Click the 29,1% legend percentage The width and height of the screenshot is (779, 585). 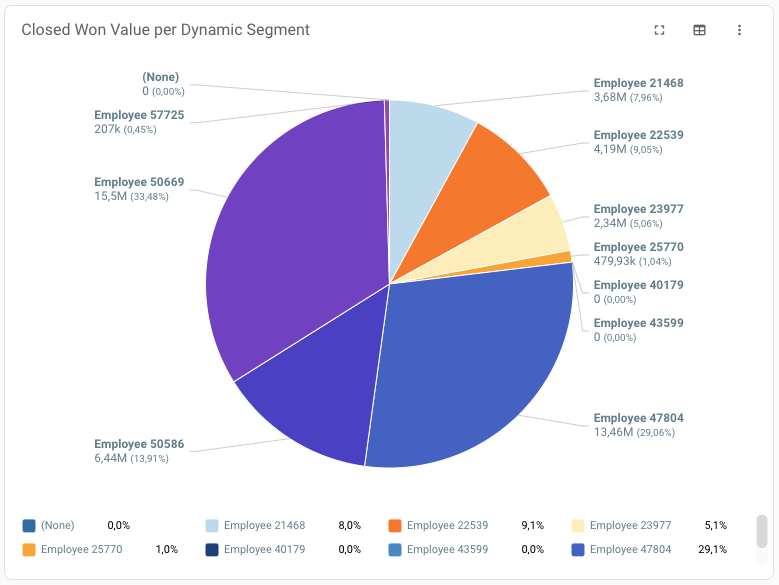tap(712, 550)
